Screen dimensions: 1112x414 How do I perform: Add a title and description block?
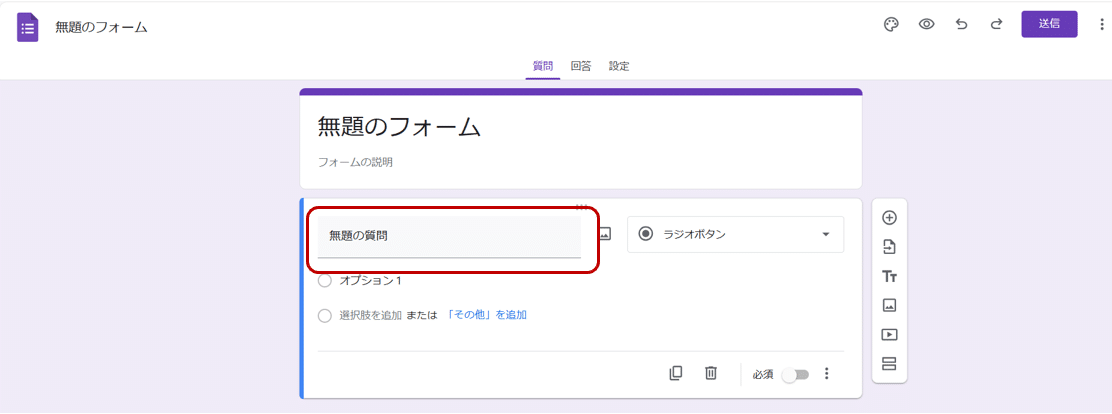tap(889, 276)
